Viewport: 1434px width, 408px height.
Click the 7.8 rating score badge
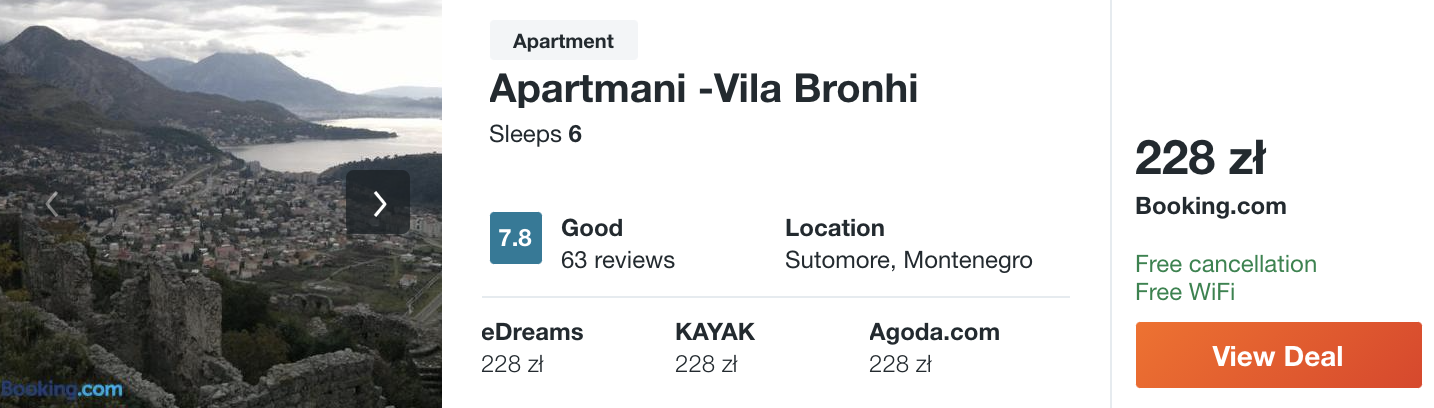(x=516, y=238)
